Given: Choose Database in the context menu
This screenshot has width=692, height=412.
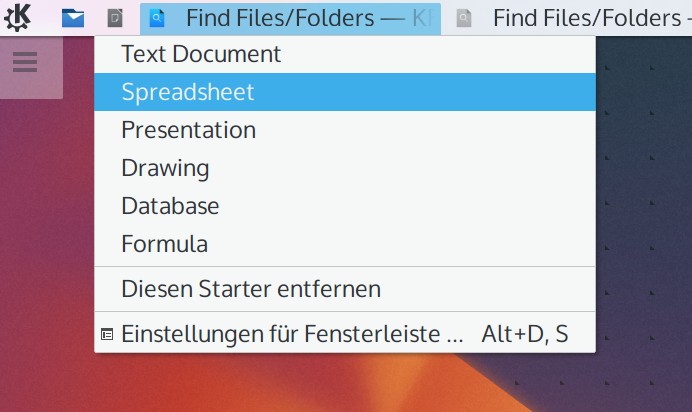Looking at the screenshot, I should [345, 206].
